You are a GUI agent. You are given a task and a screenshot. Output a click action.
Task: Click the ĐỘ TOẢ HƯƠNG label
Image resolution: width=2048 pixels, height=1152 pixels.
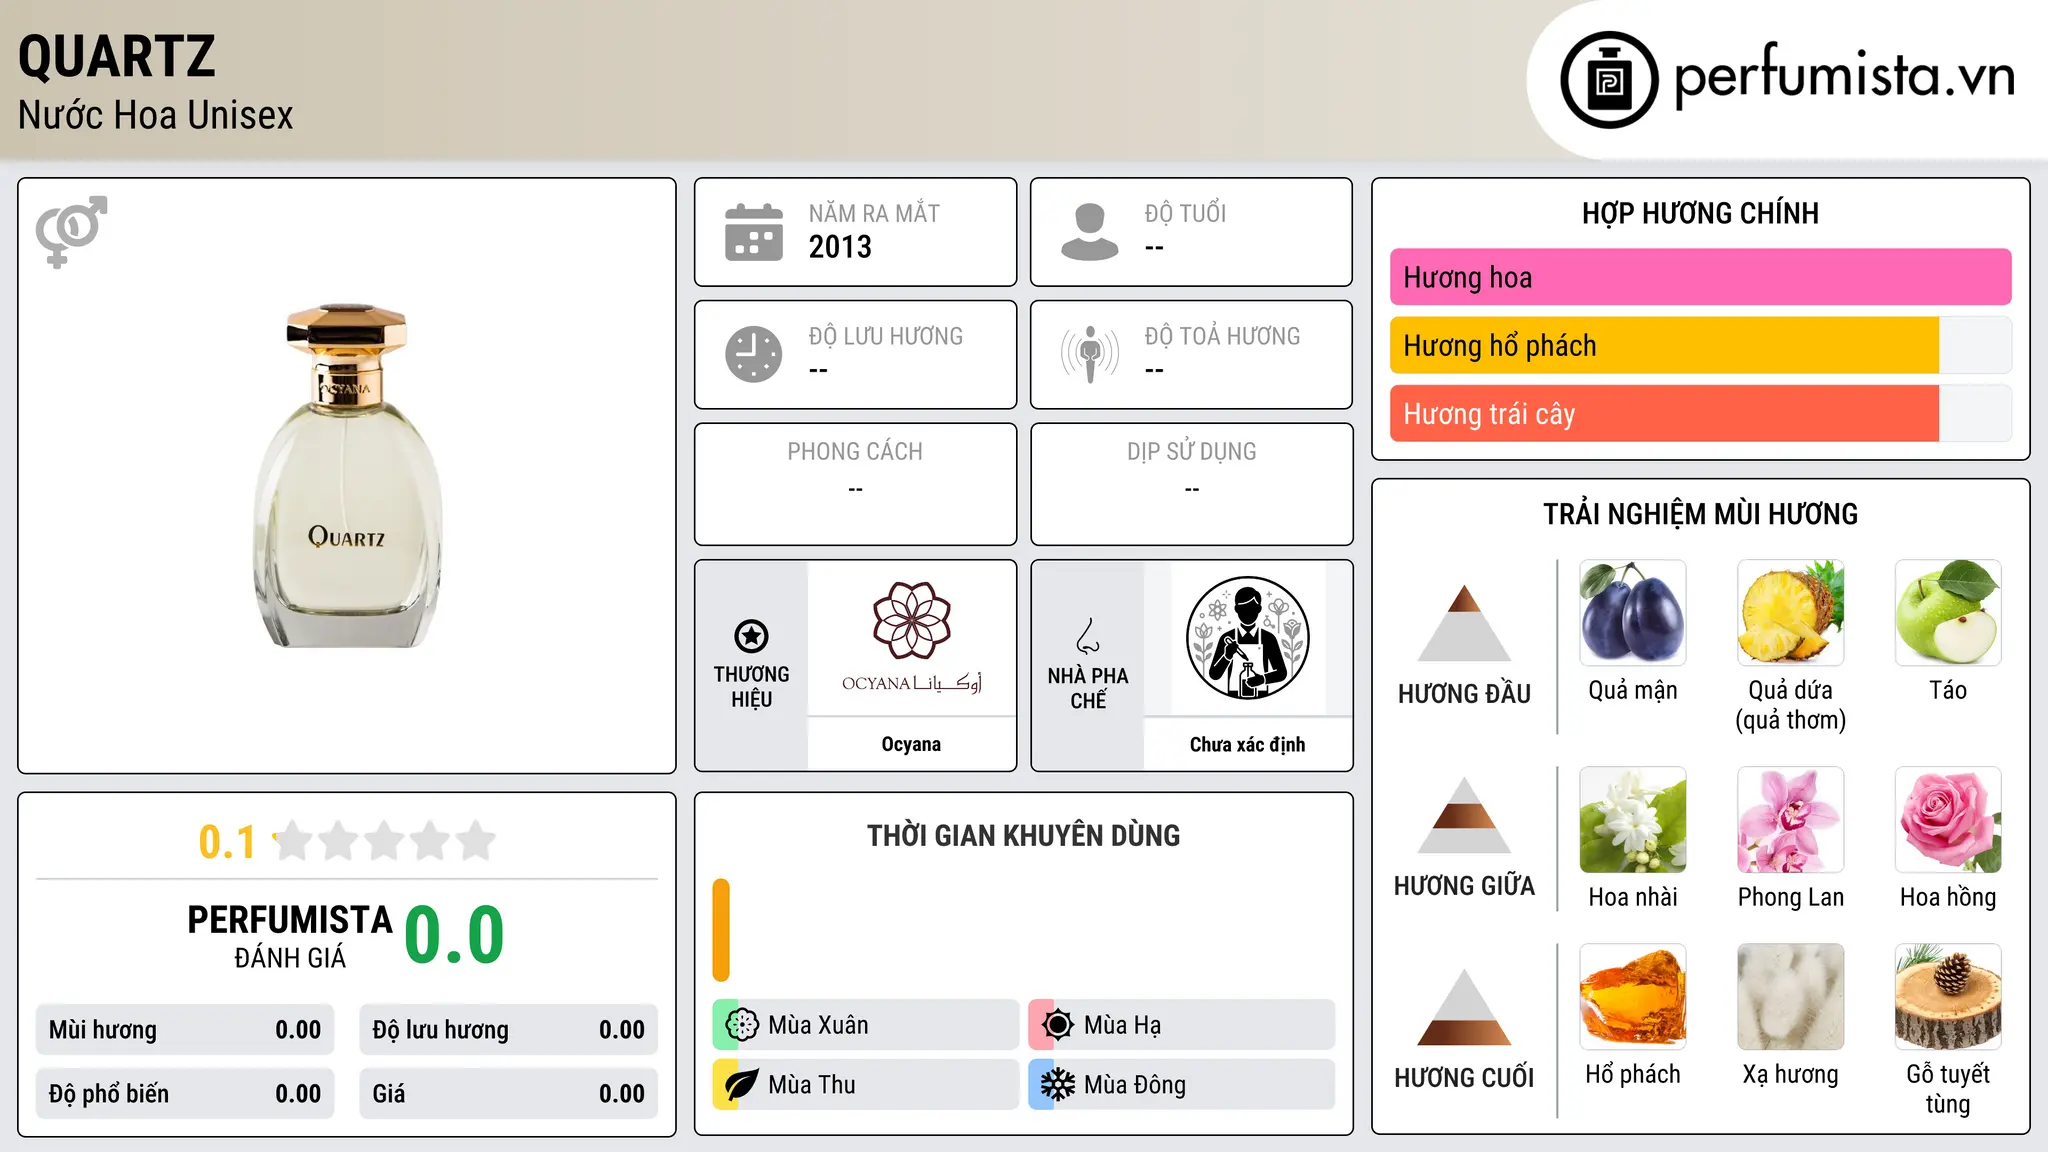(x=1223, y=336)
